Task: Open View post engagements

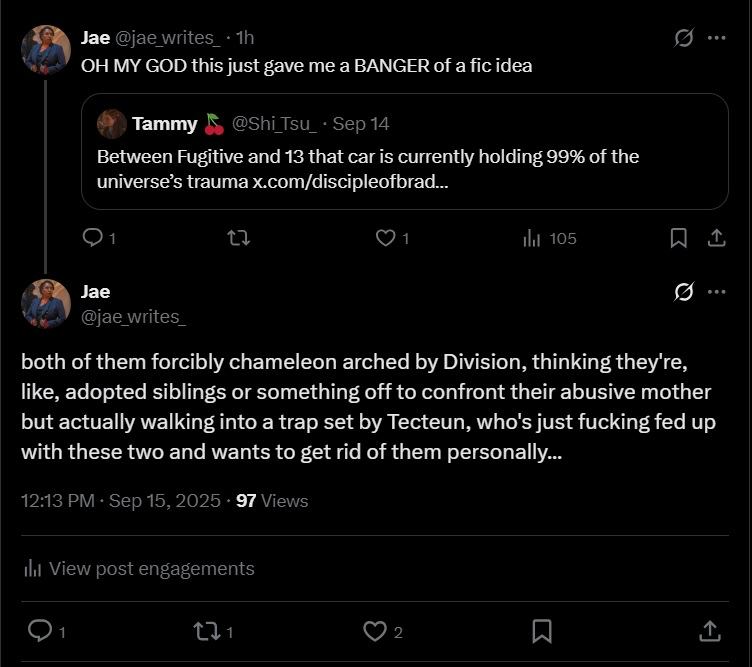Action: 138,568
